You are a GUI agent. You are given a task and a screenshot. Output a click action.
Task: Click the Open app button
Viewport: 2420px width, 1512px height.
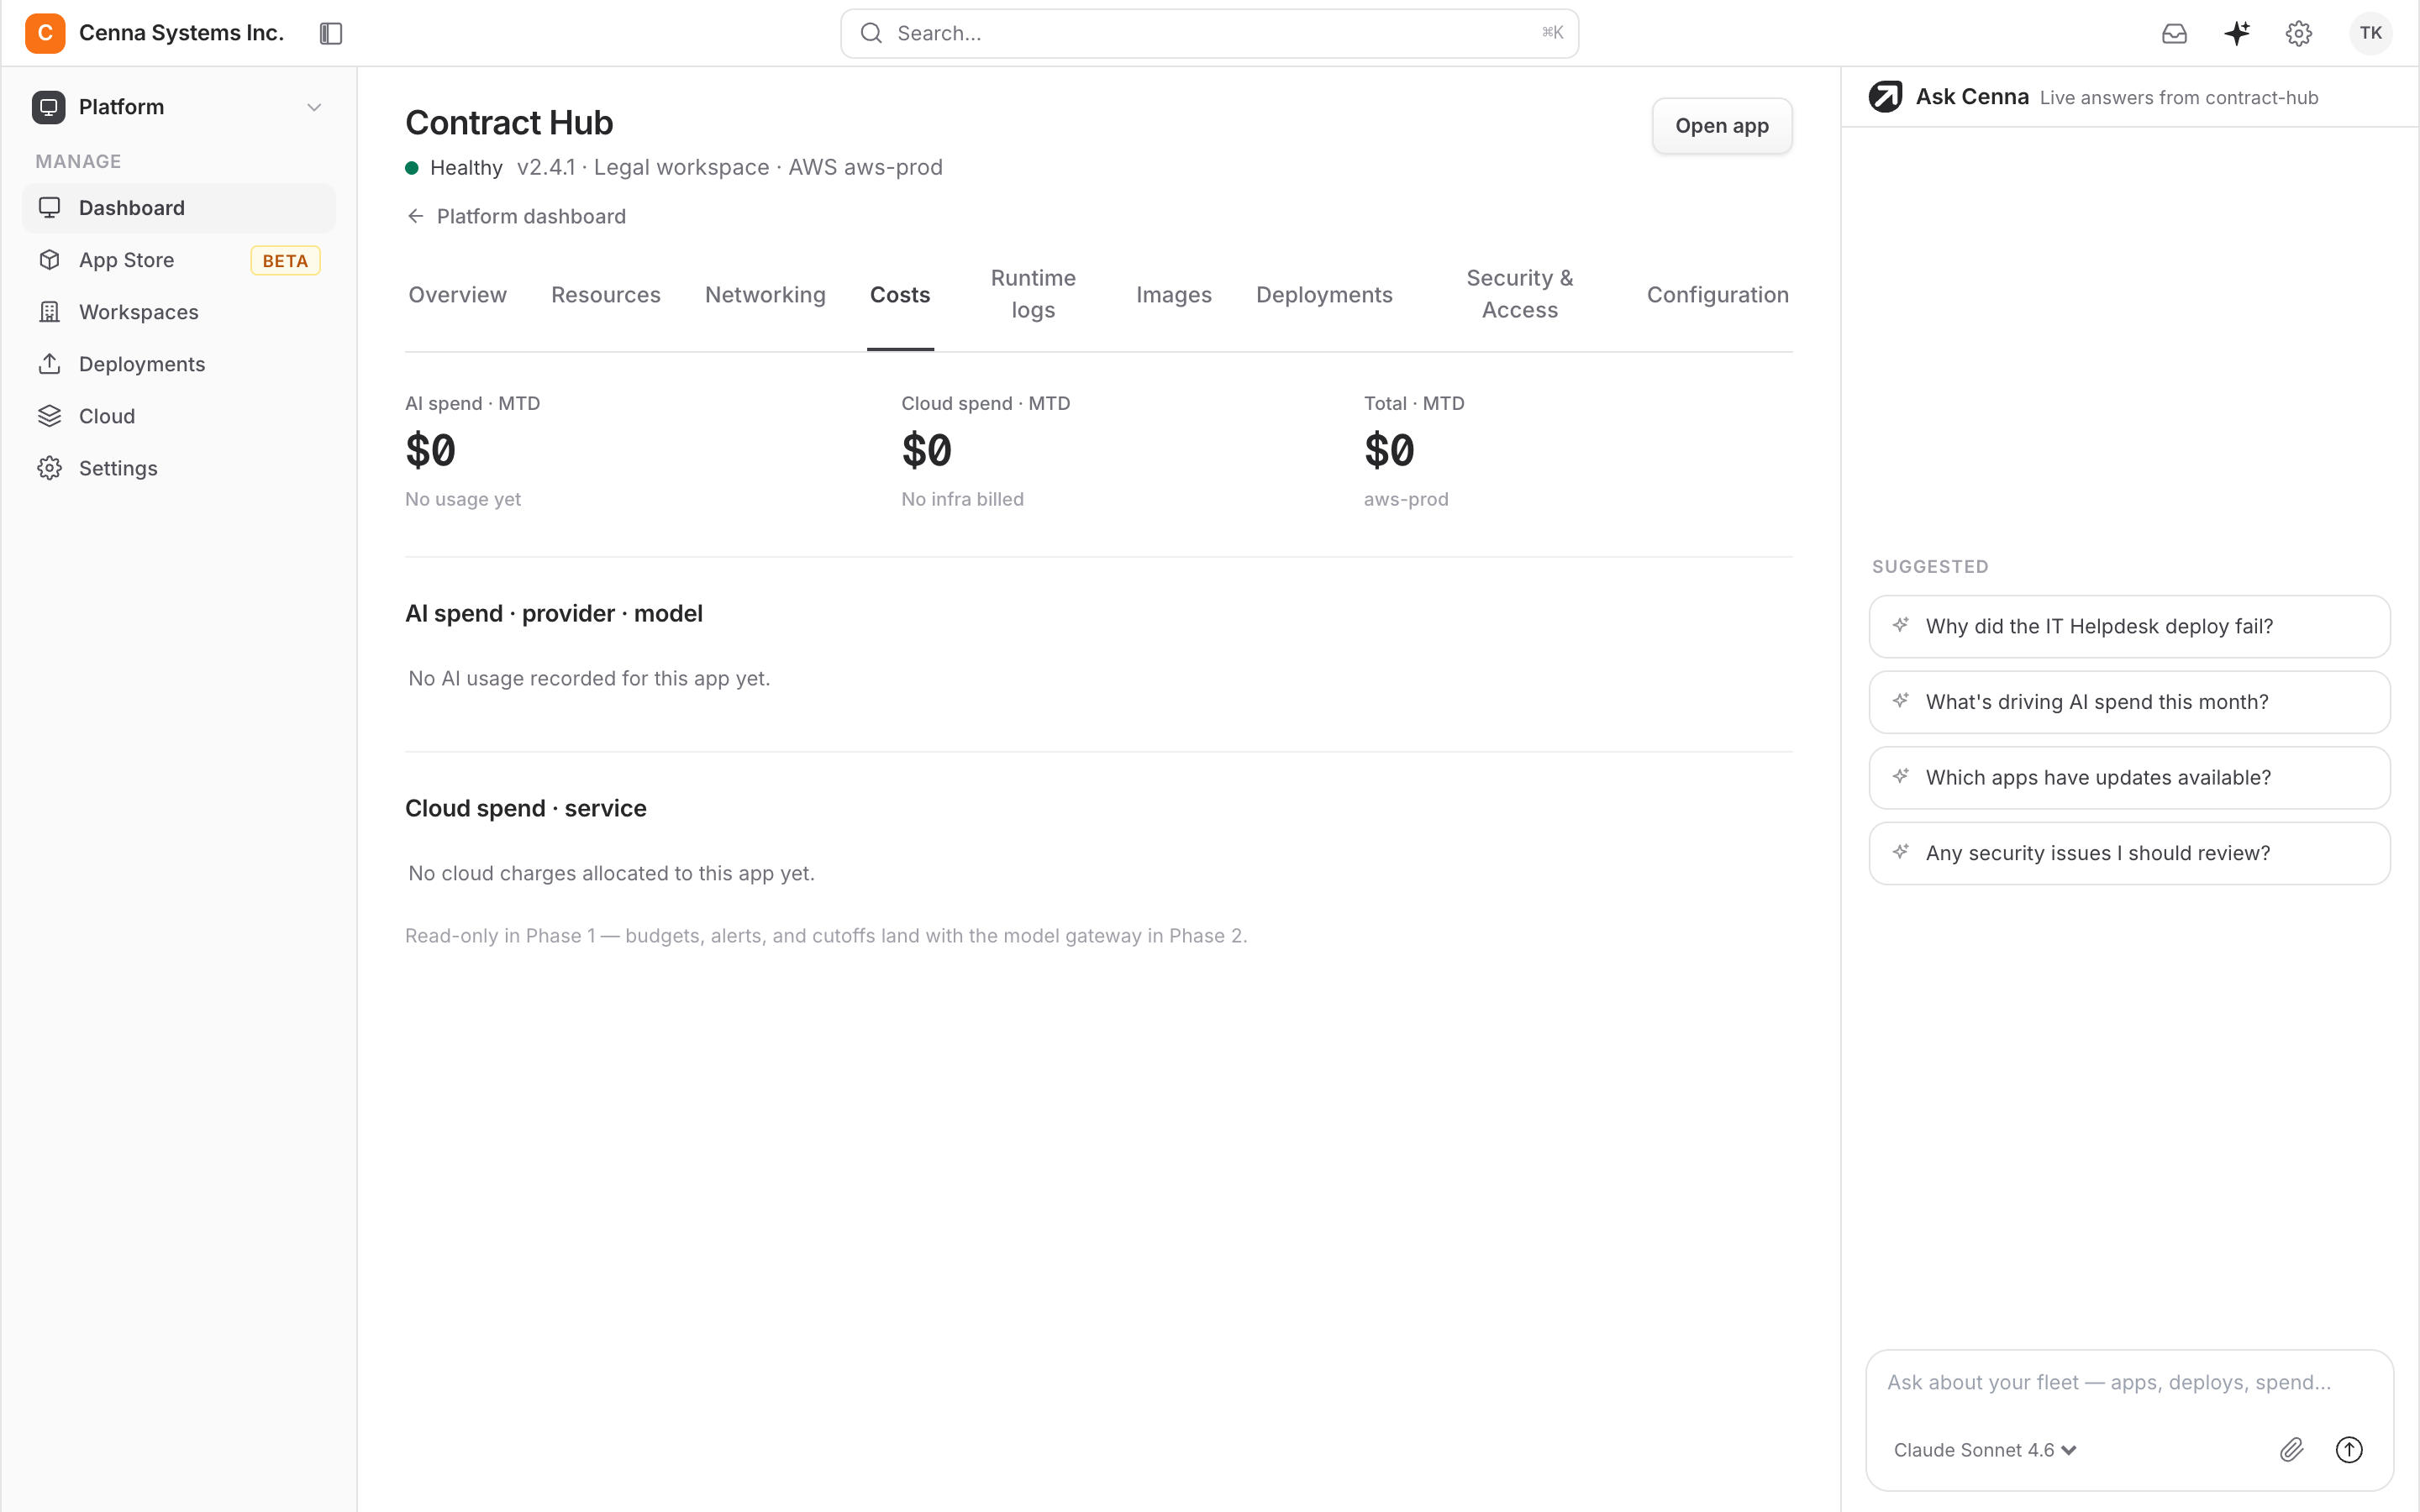point(1722,126)
